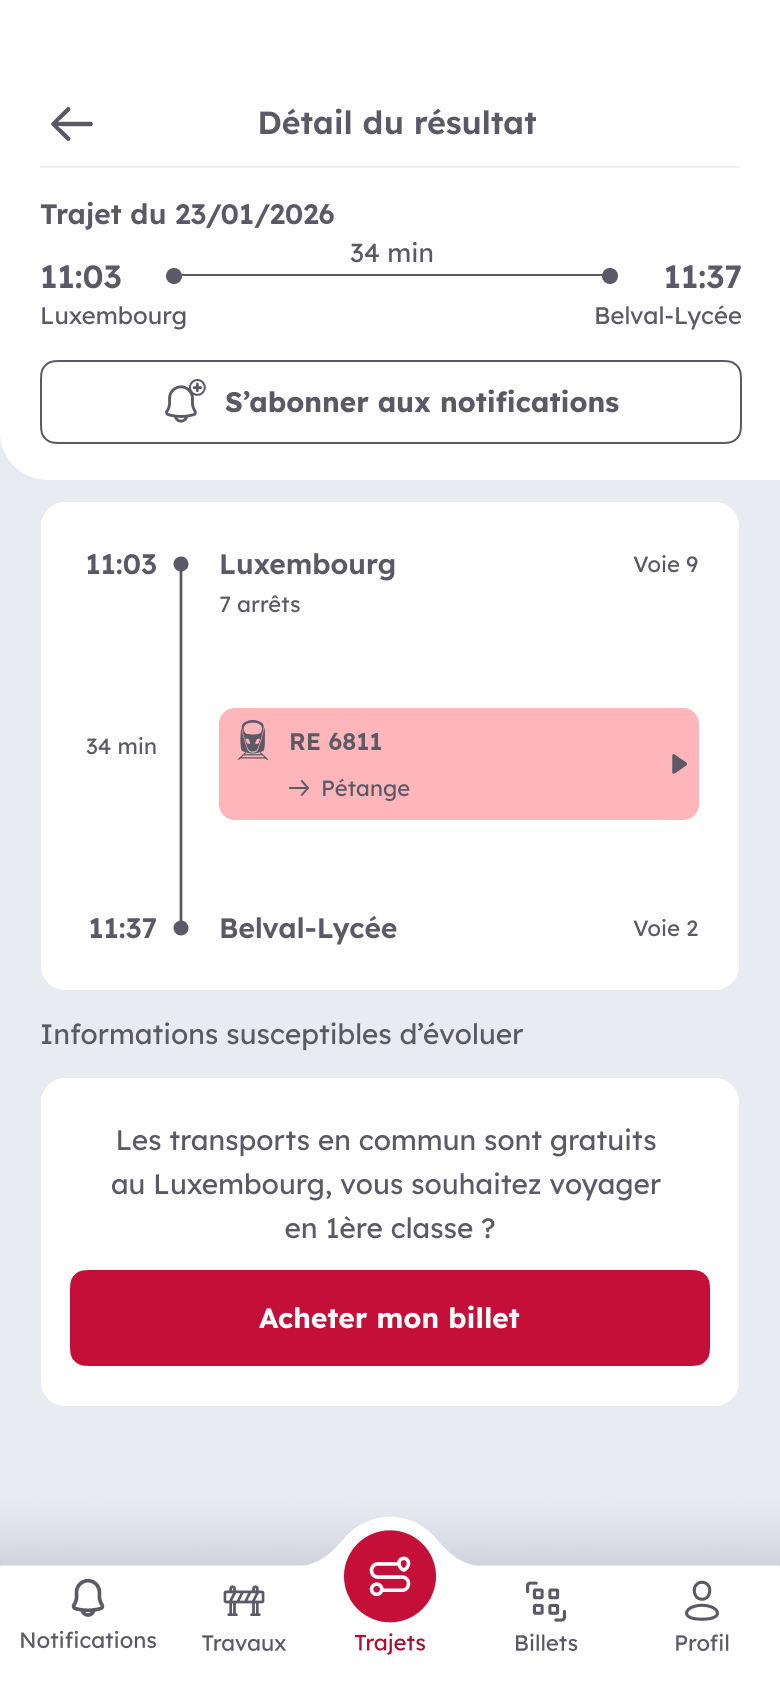
Task: Open the Billets QR code icon
Action: pos(546,1600)
